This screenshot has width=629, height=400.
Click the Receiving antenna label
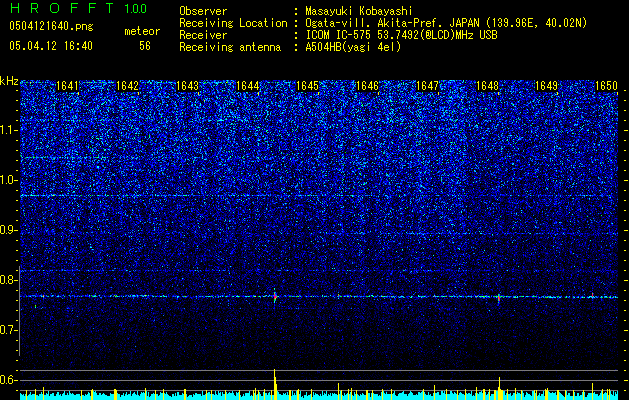point(230,47)
